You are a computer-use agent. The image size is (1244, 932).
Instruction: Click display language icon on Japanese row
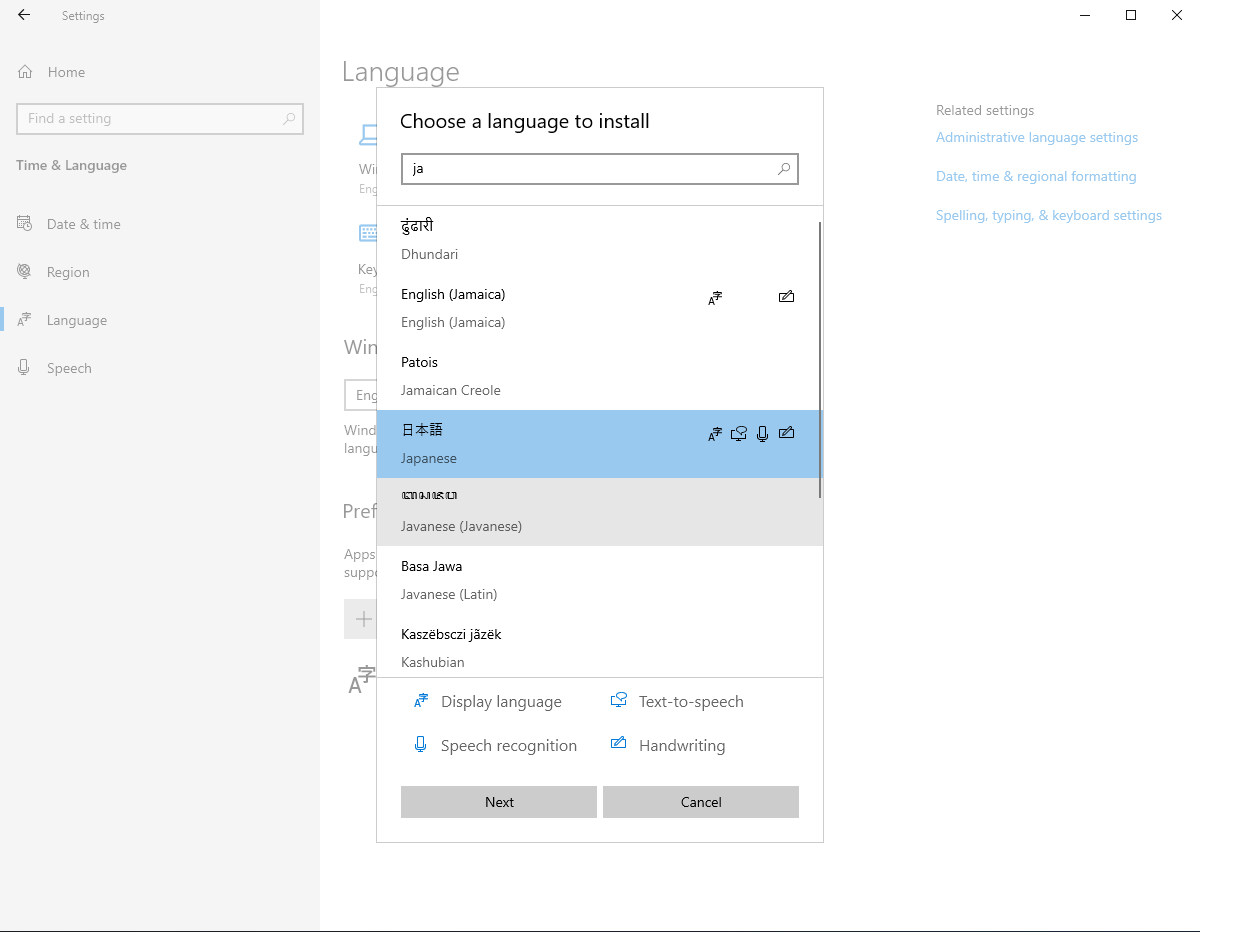click(x=715, y=433)
